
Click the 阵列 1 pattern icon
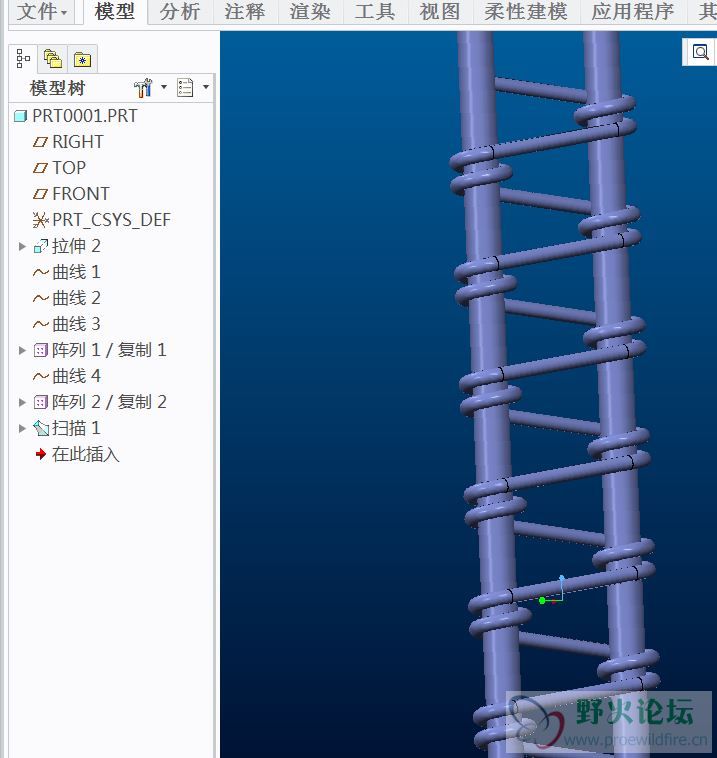point(41,350)
